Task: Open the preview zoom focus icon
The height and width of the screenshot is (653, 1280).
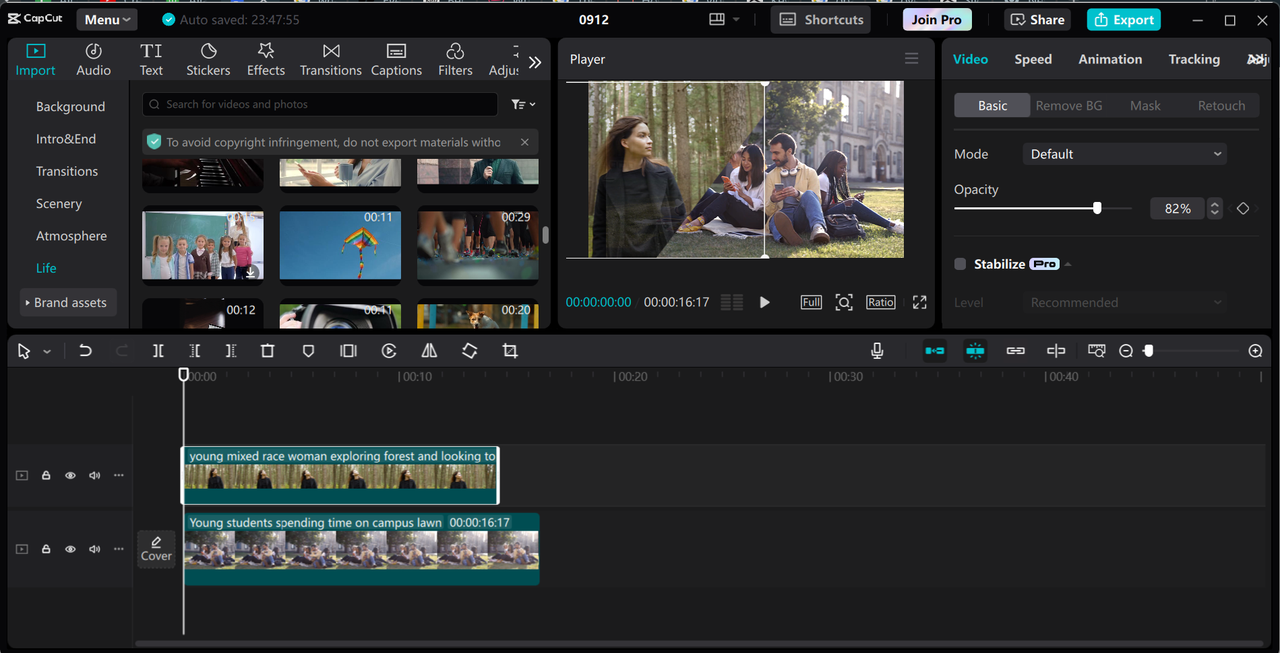Action: pyautogui.click(x=844, y=302)
